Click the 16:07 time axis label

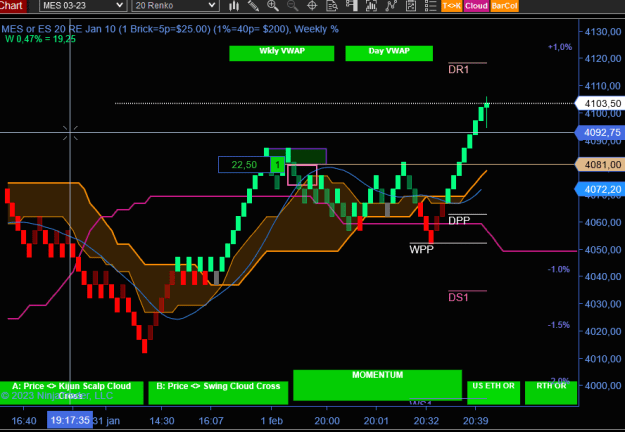[211, 421]
